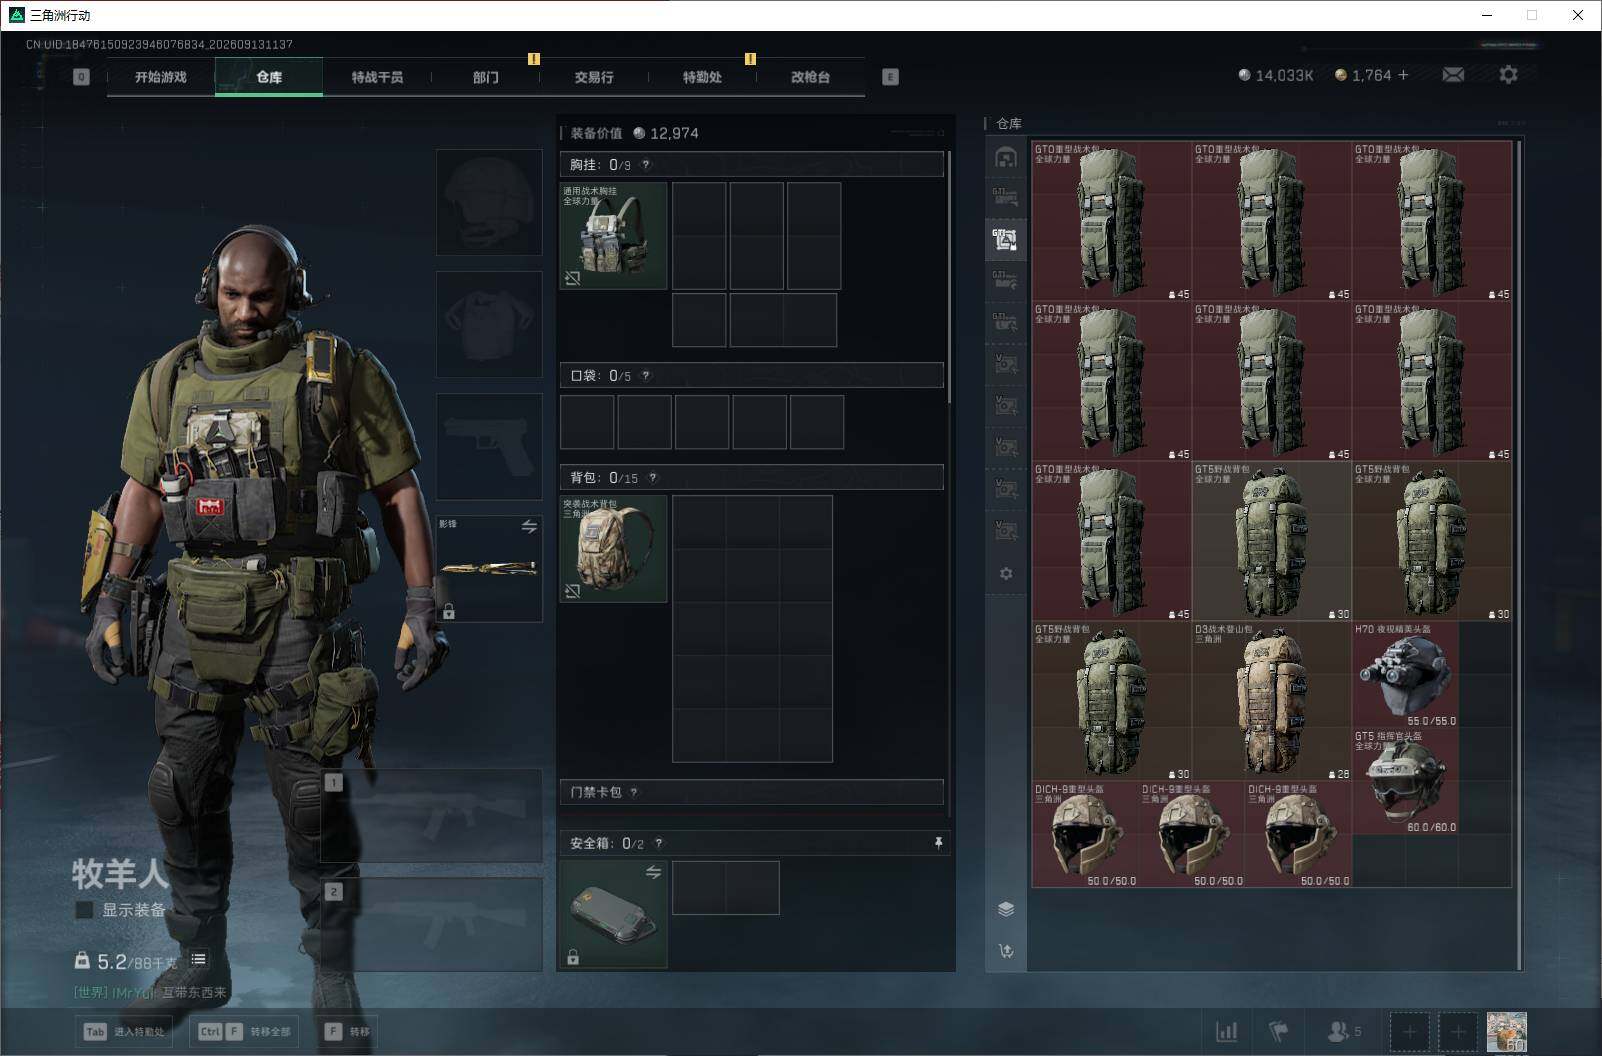Click the 背包 0/15 section header
The width and height of the screenshot is (1602, 1056).
point(752,478)
